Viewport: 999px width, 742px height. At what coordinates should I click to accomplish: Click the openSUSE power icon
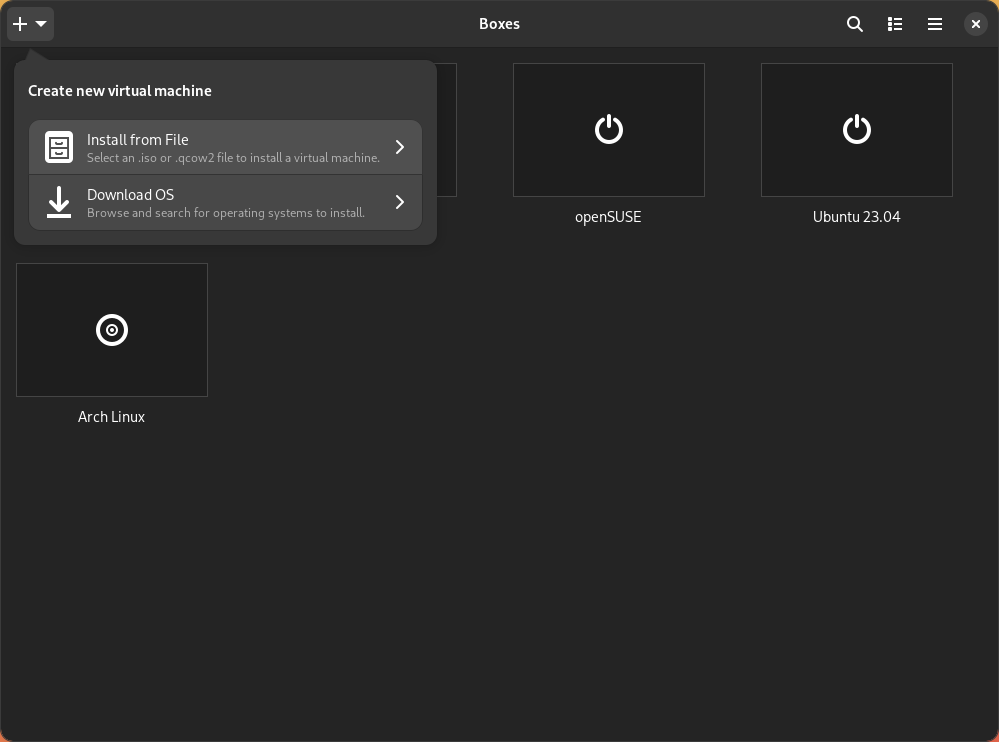coord(608,129)
